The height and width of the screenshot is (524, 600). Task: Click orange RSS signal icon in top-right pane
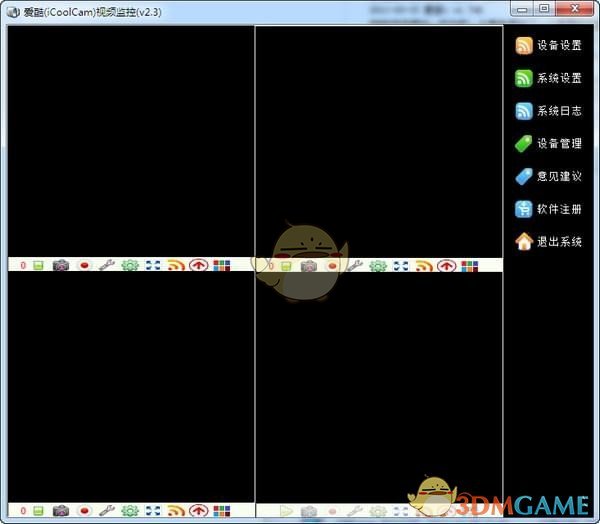click(x=424, y=266)
